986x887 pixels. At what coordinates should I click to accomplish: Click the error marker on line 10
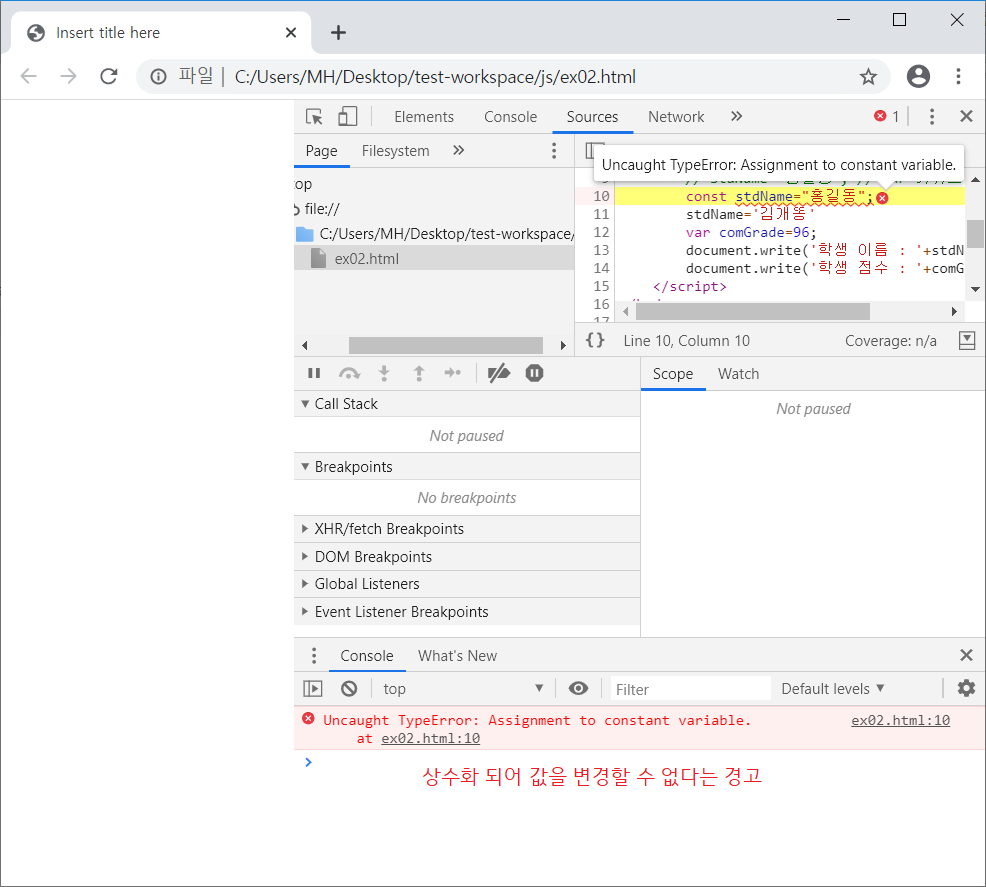pos(883,198)
